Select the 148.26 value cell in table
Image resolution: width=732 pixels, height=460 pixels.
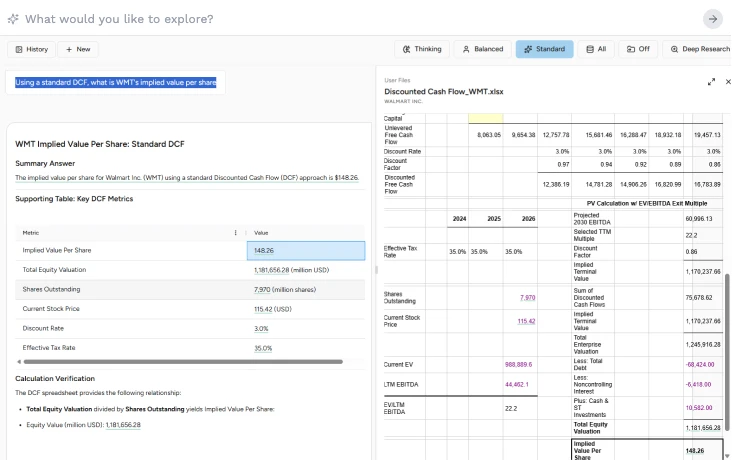306,251
